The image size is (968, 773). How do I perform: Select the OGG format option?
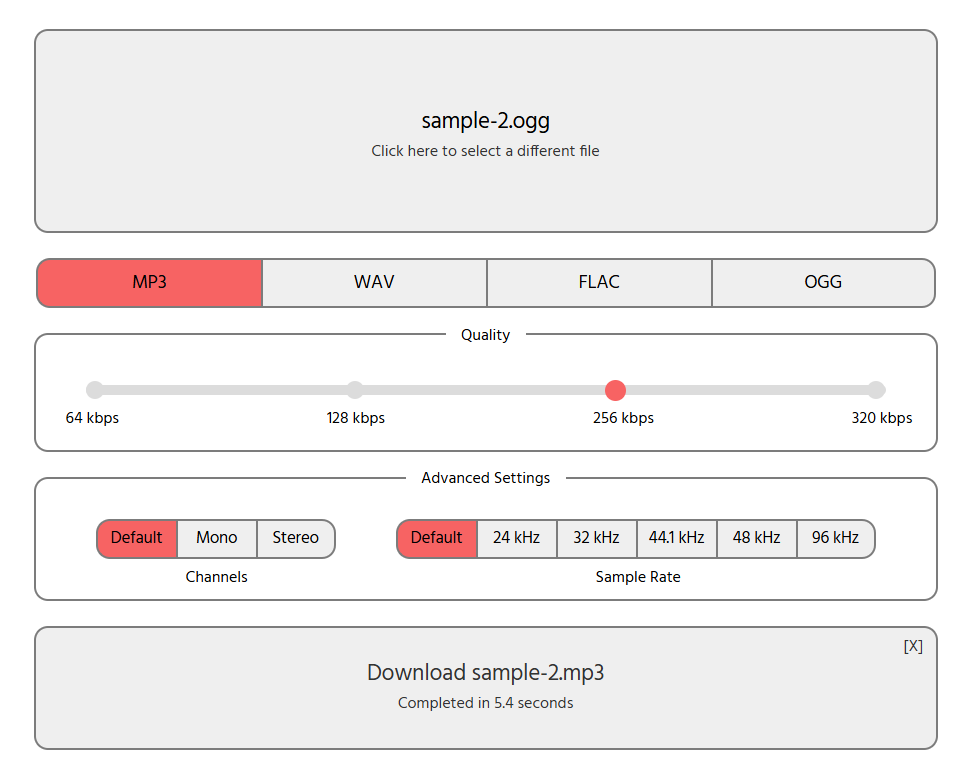(x=823, y=282)
